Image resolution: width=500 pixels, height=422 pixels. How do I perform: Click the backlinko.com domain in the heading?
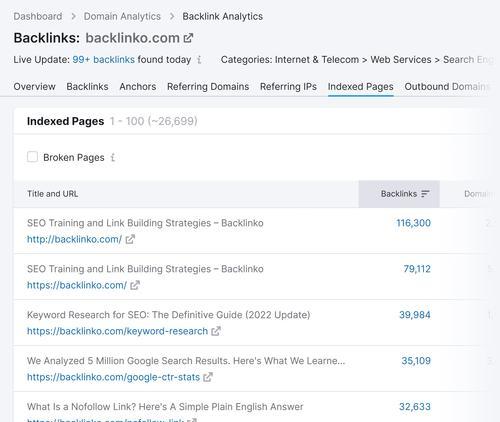click(x=133, y=38)
